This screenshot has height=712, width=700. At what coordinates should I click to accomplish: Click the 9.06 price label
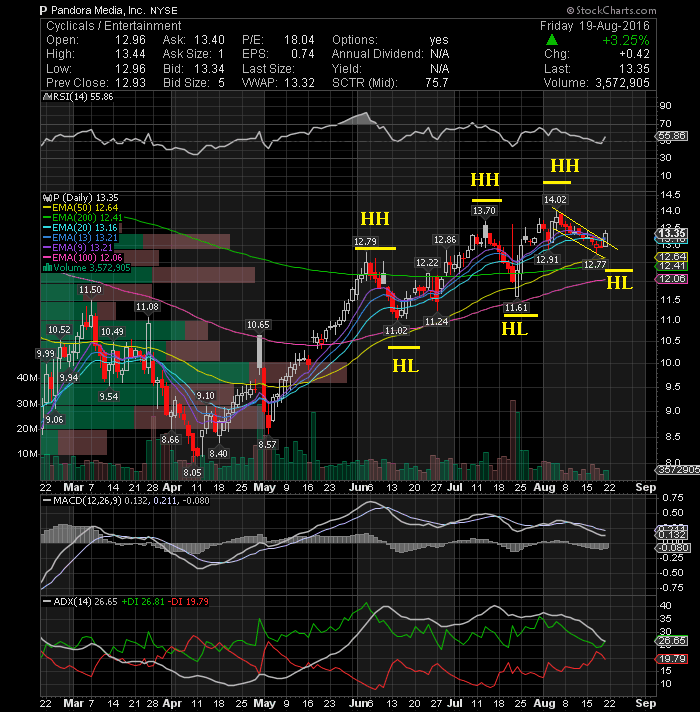click(x=54, y=420)
